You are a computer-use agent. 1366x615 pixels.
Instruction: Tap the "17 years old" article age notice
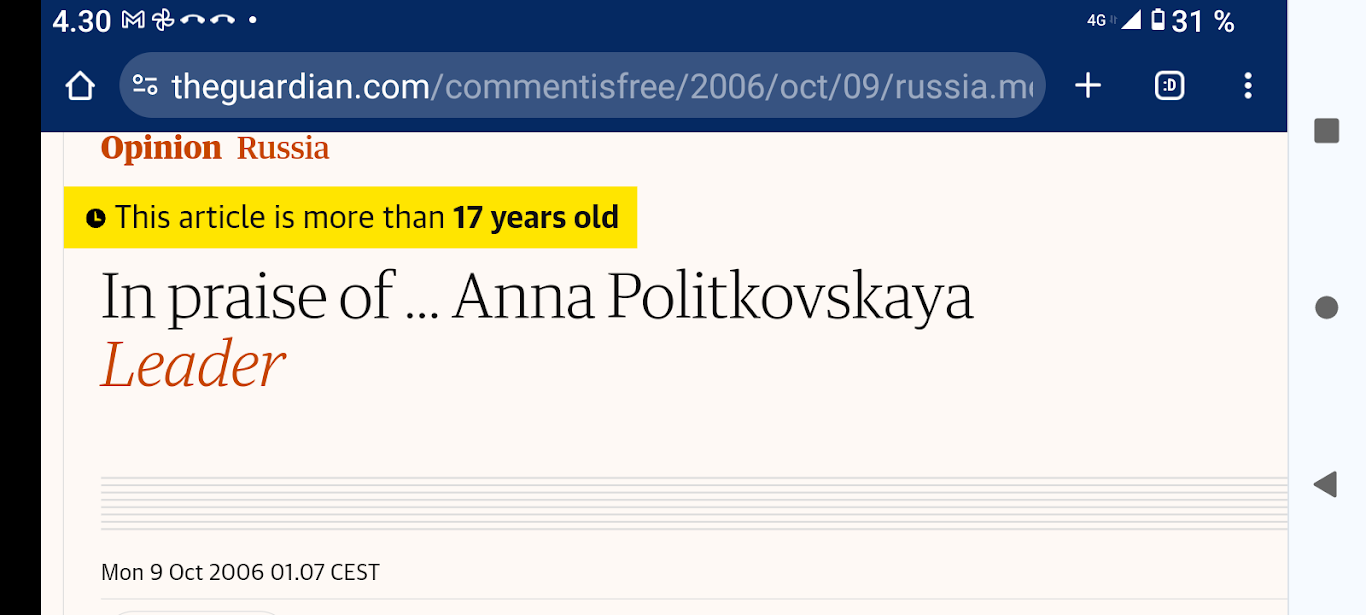coord(535,217)
